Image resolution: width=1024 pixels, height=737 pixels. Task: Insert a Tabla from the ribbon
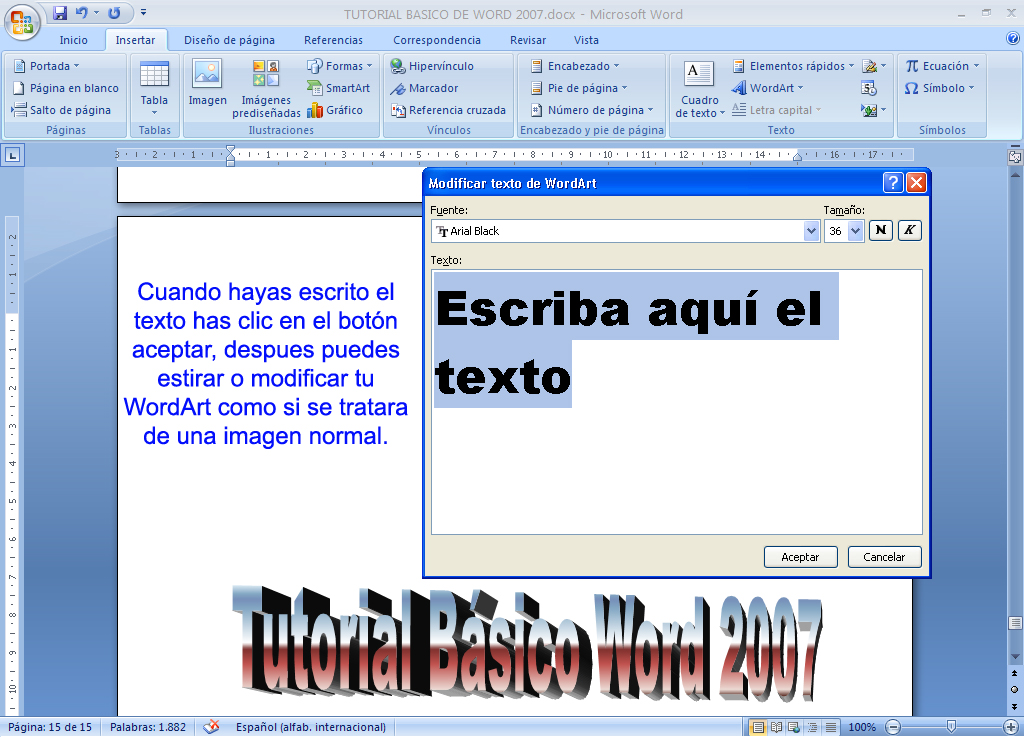tap(154, 89)
